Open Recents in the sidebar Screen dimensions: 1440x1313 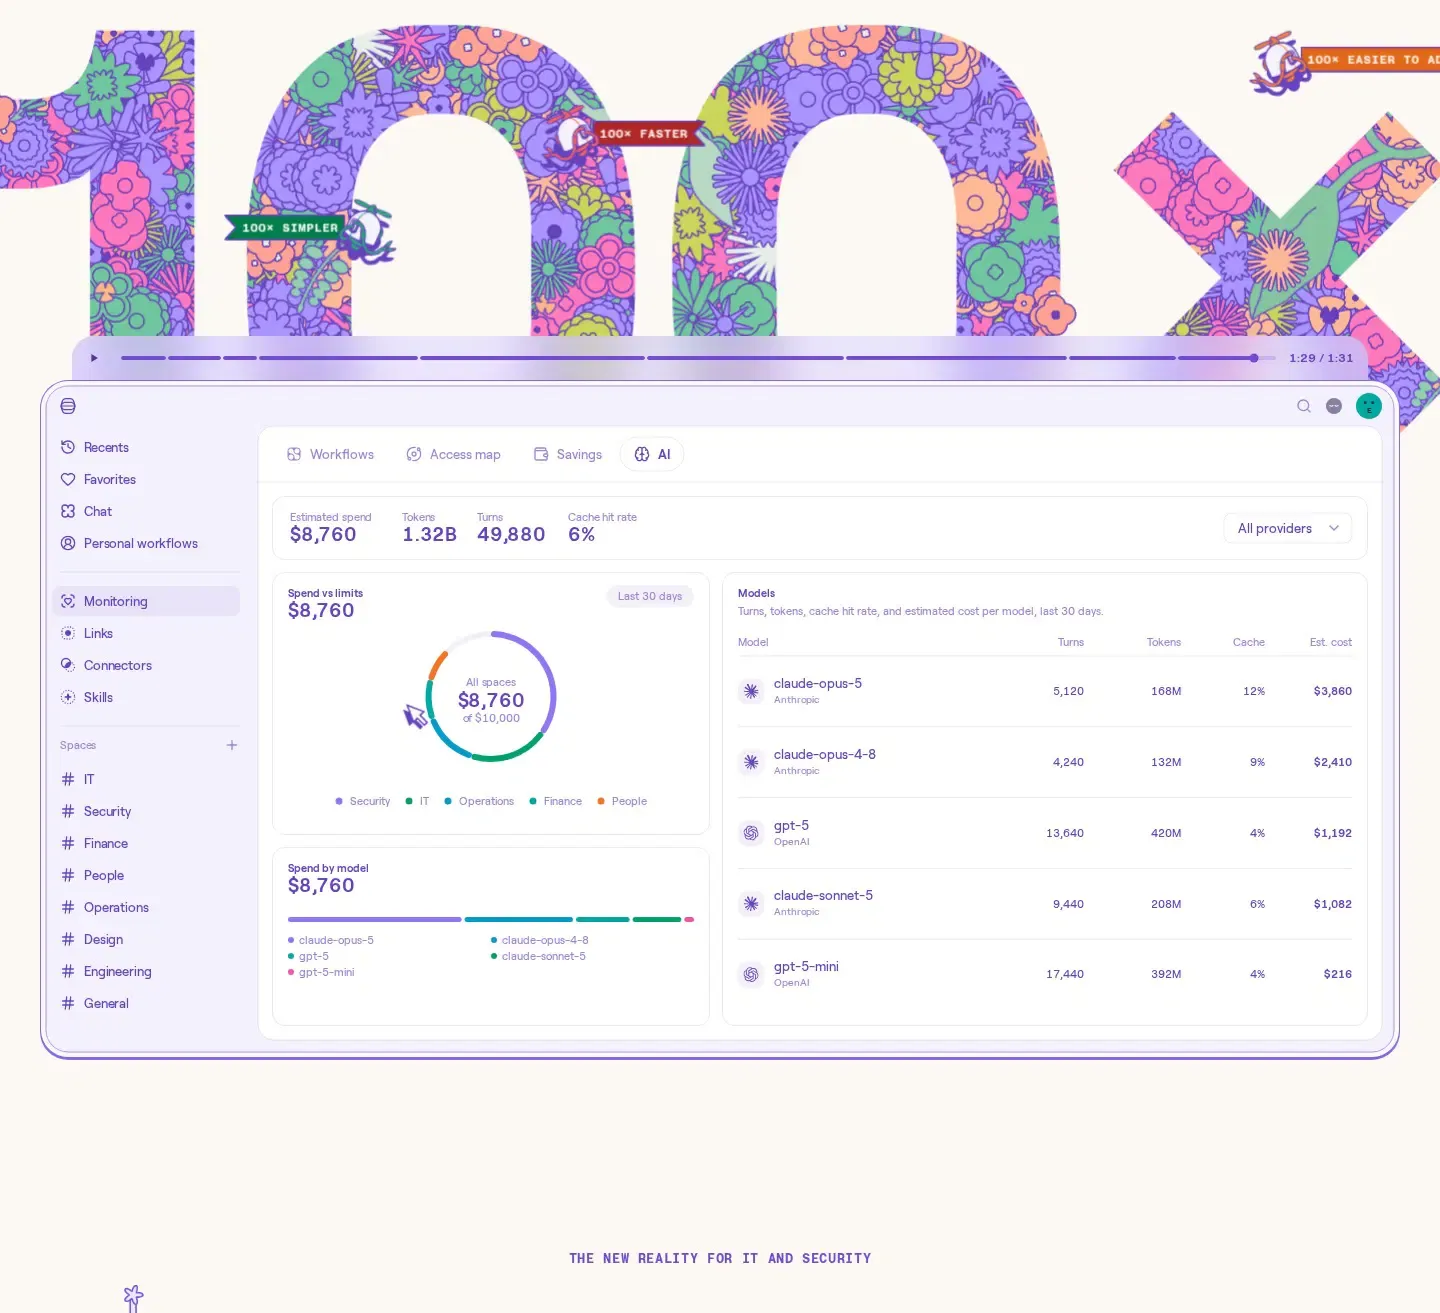coord(146,447)
